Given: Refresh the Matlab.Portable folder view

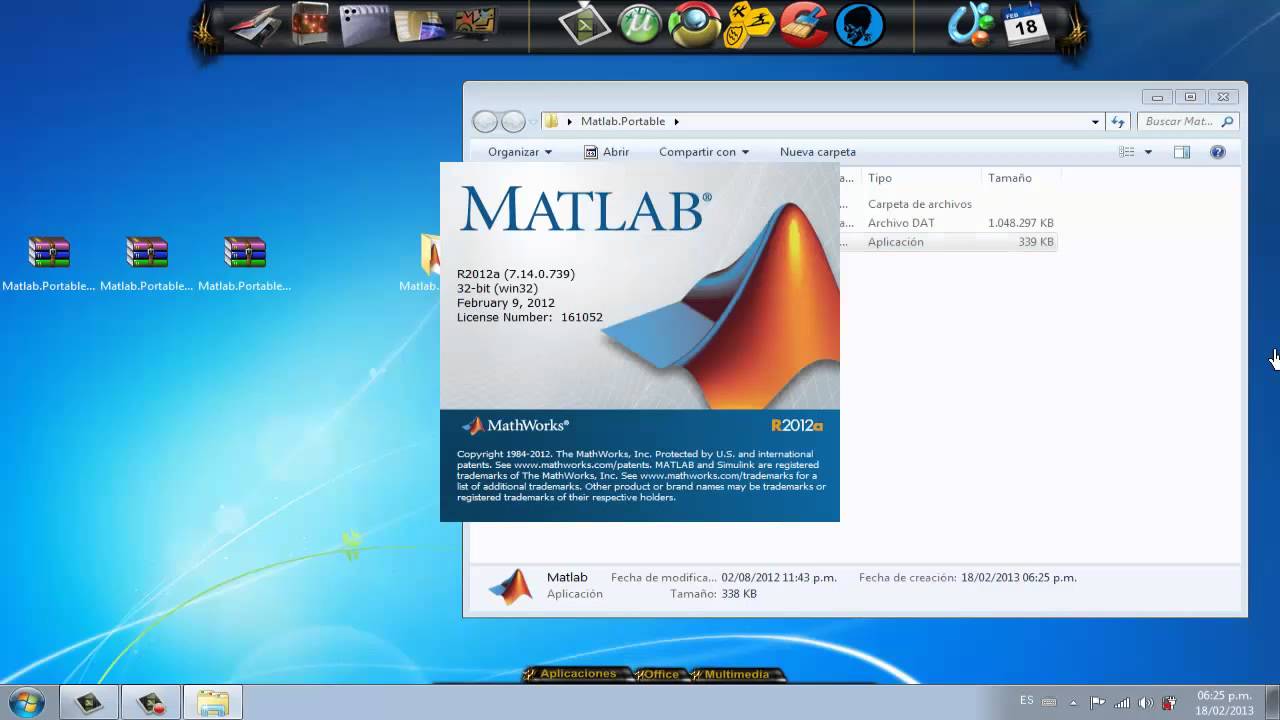Looking at the screenshot, I should [1118, 121].
